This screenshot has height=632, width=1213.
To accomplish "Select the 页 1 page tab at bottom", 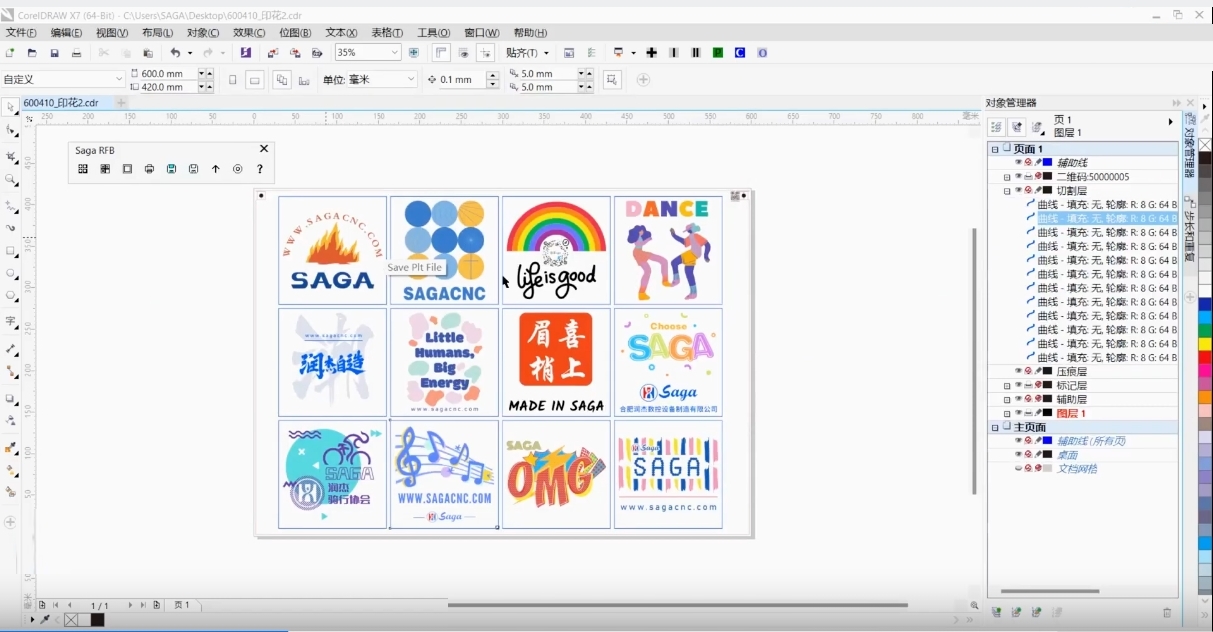I will [182, 605].
